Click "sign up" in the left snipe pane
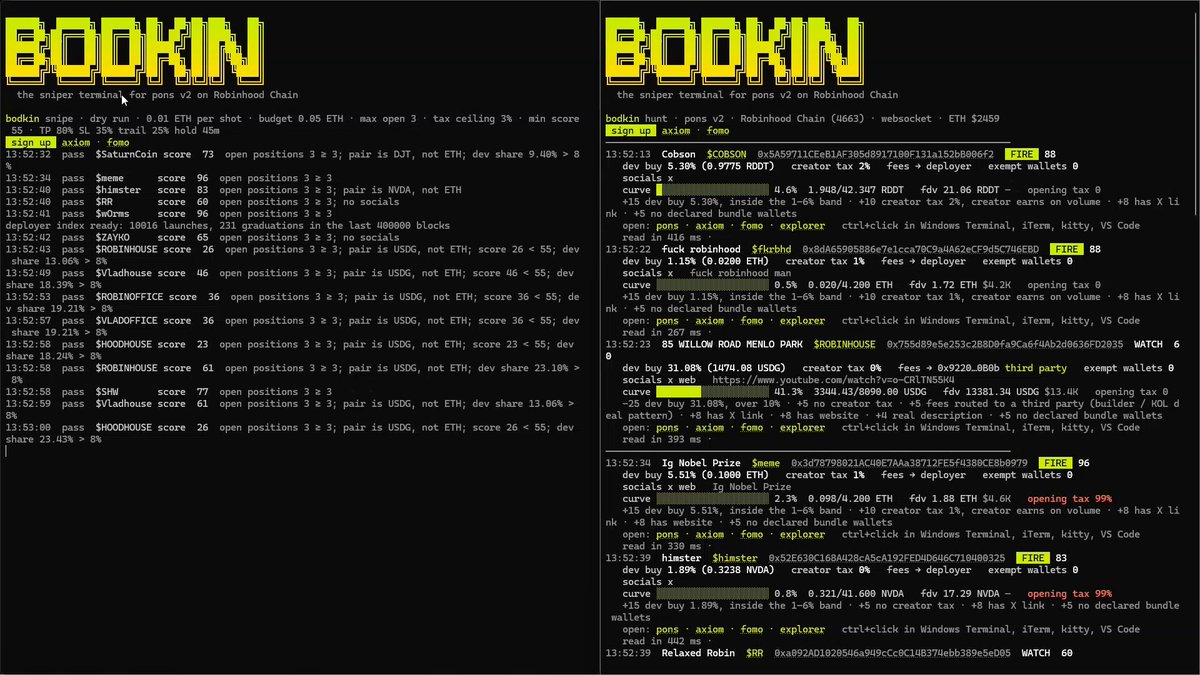 30,143
